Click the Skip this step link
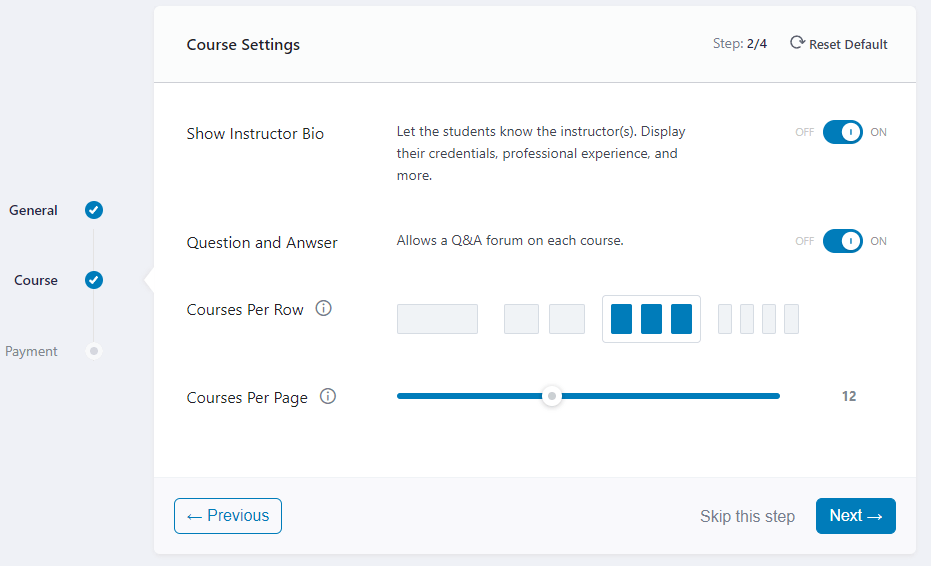The height and width of the screenshot is (566, 931). coord(747,516)
